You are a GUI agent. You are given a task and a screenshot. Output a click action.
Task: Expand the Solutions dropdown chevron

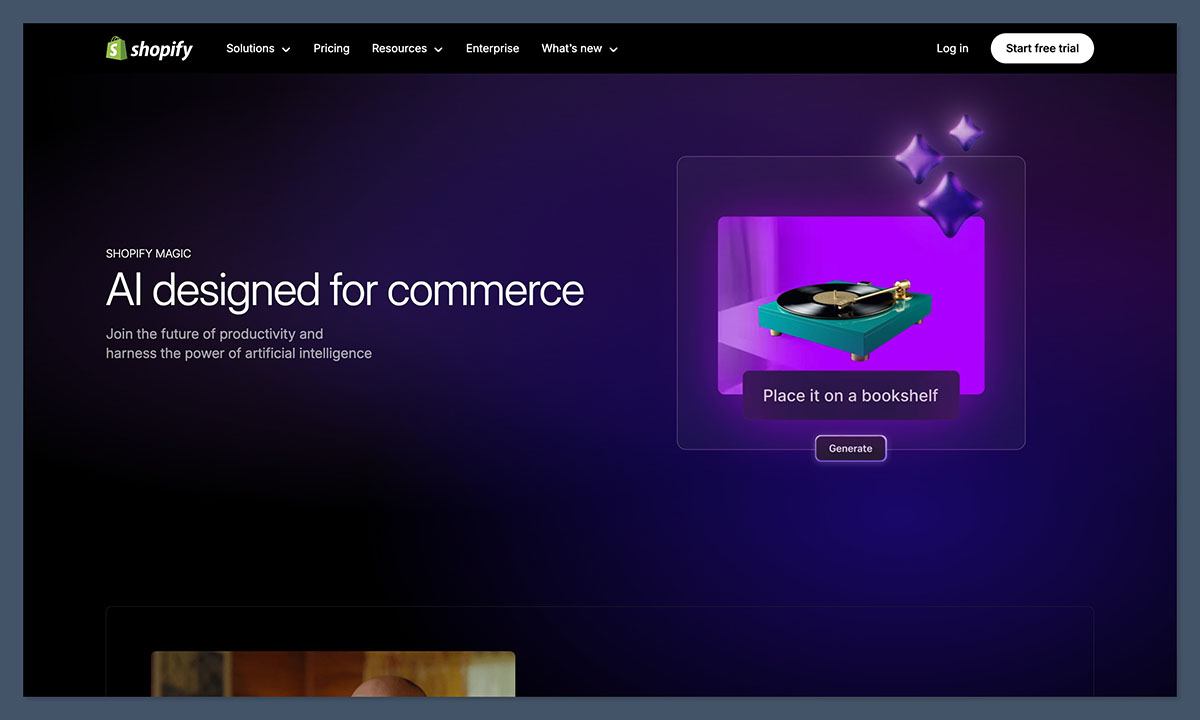(x=287, y=48)
